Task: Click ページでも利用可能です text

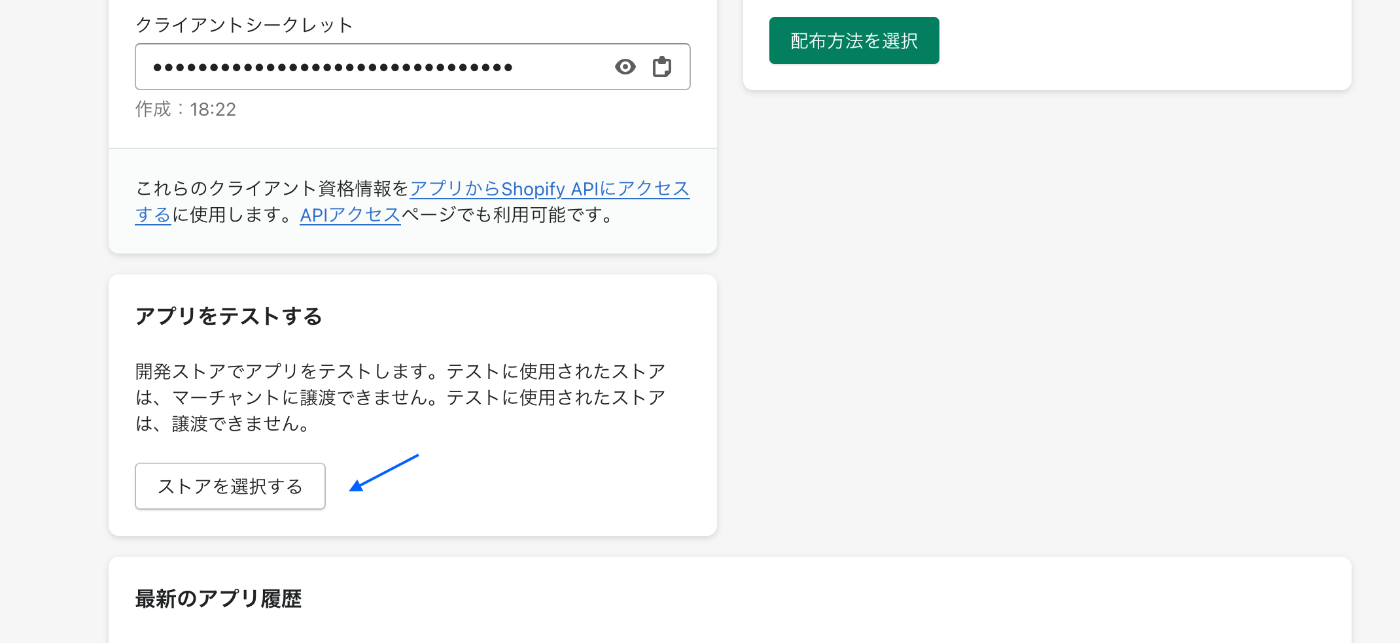Action: tap(508, 215)
